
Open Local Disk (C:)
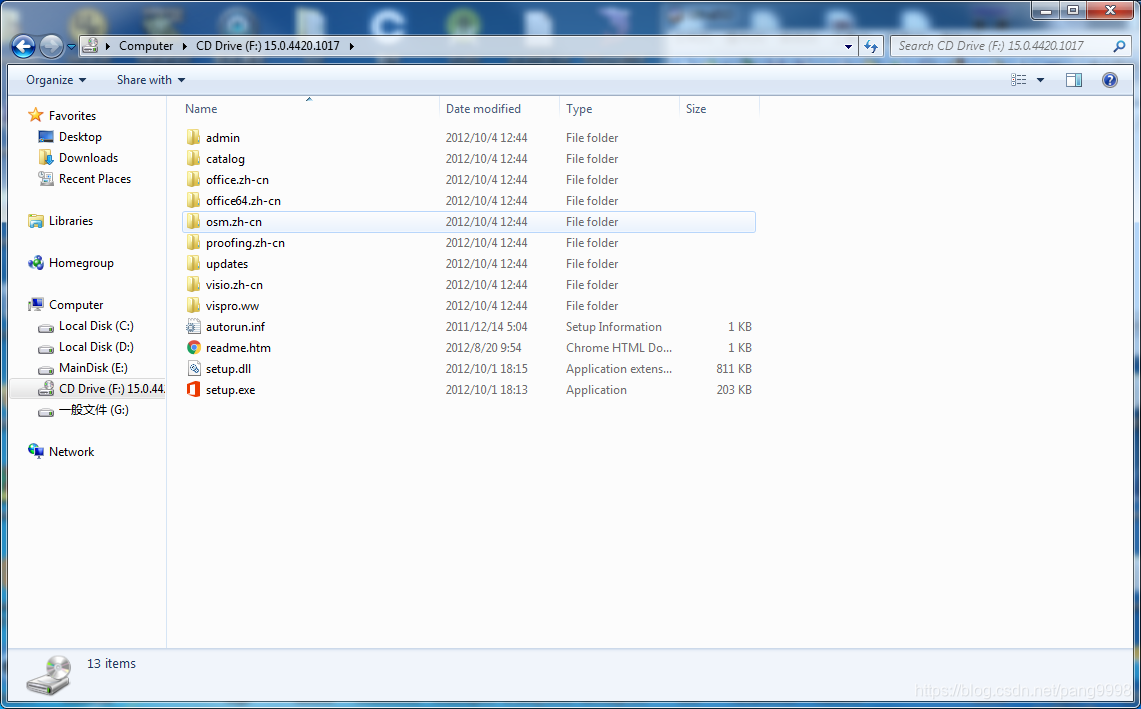point(96,326)
